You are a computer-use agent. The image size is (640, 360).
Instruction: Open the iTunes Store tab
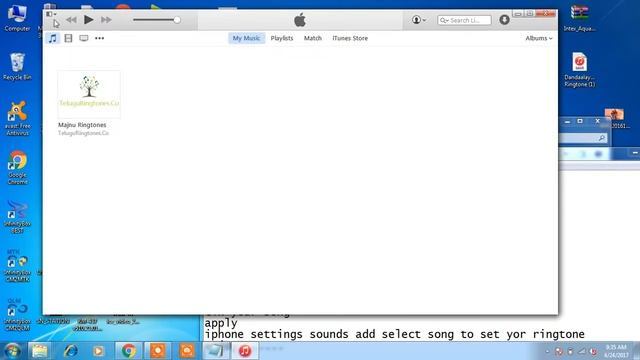coord(350,38)
